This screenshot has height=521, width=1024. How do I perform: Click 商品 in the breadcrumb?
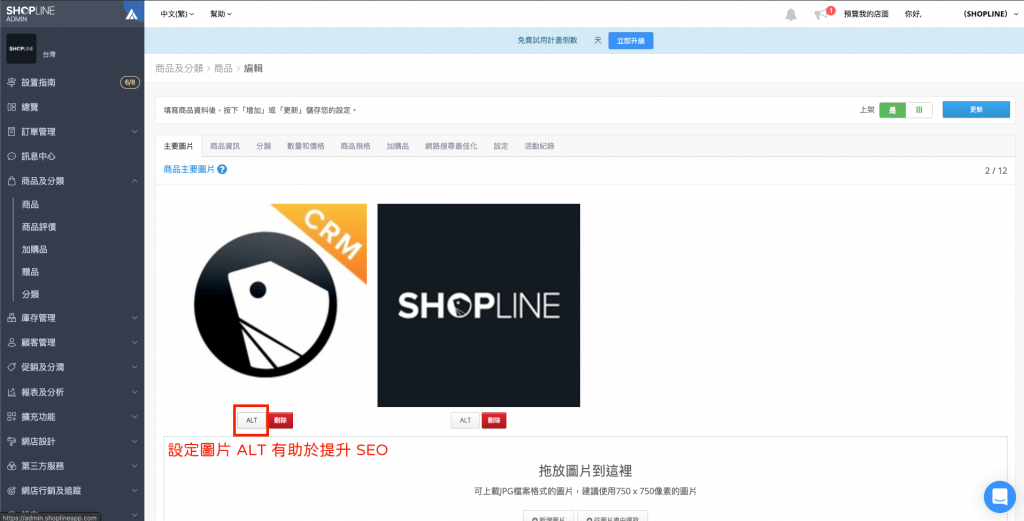[x=223, y=68]
